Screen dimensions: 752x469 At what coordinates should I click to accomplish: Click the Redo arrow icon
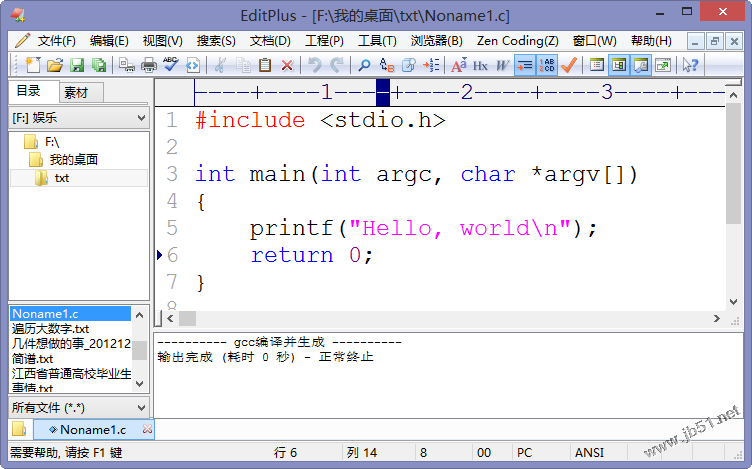337,65
